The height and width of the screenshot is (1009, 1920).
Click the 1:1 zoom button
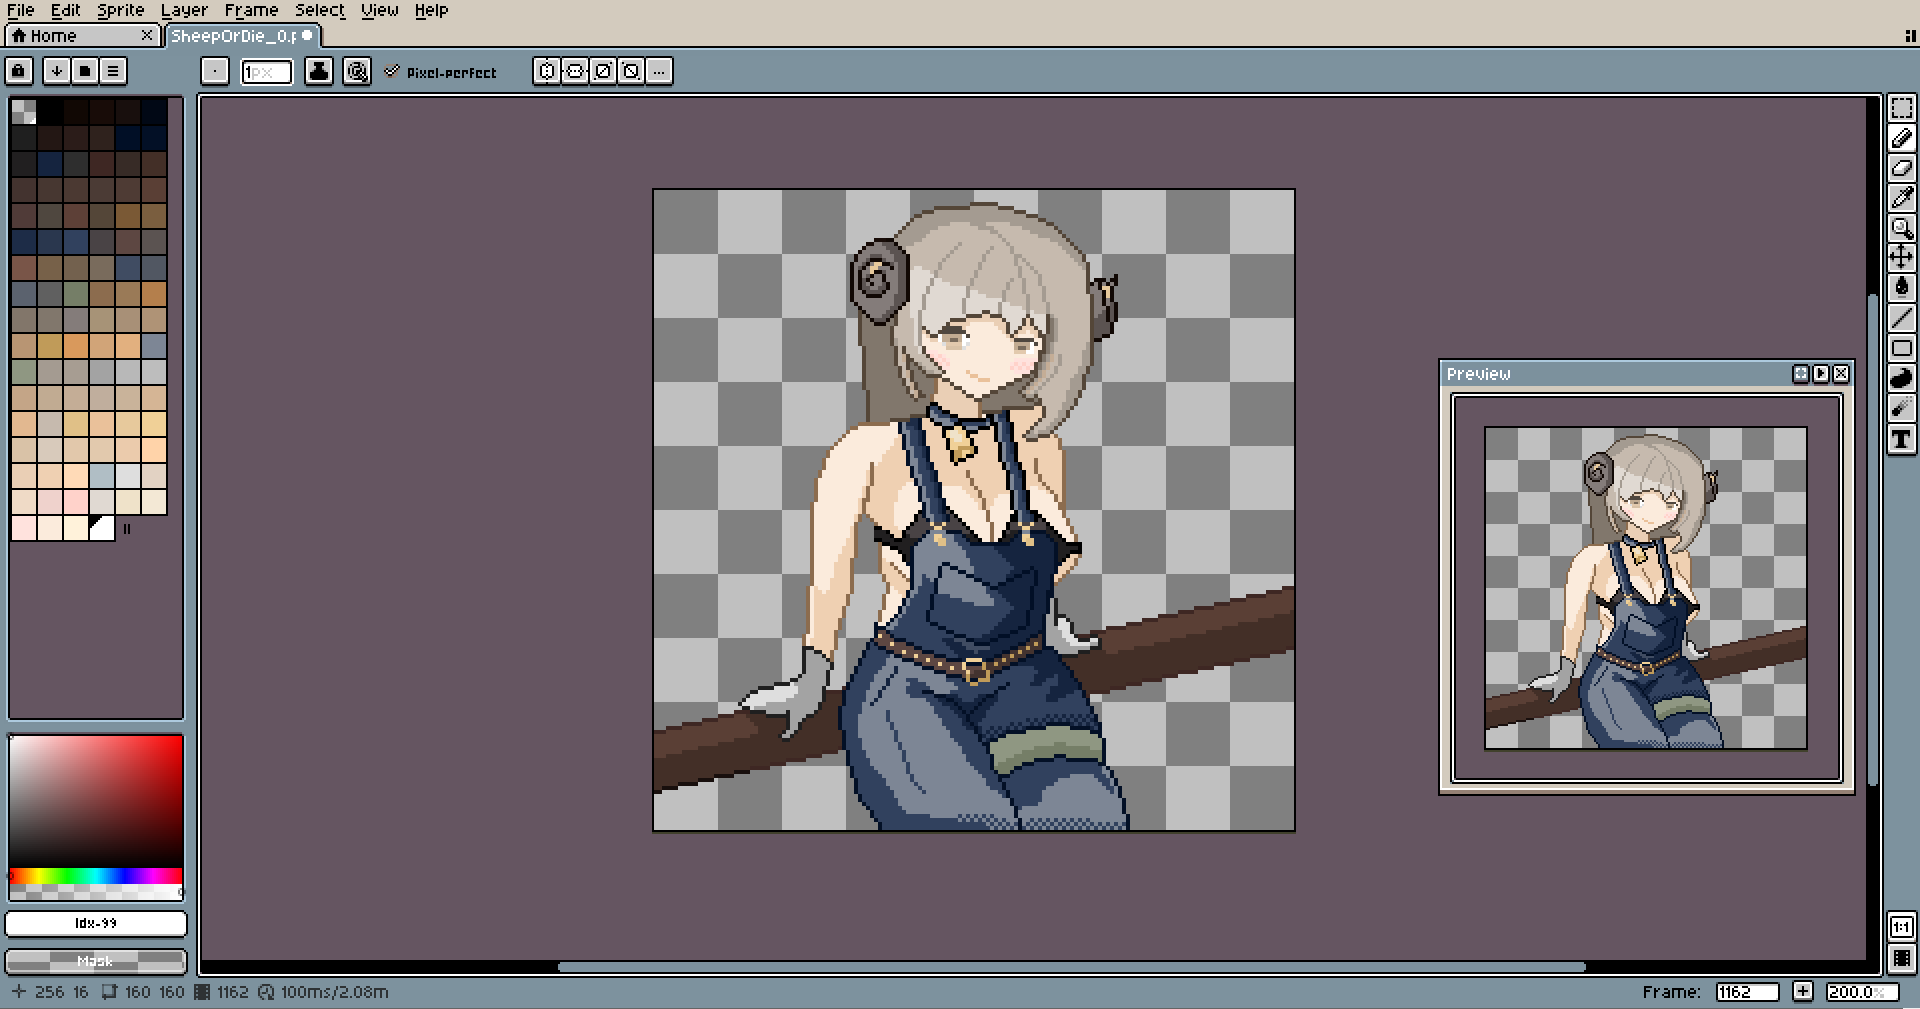1901,927
